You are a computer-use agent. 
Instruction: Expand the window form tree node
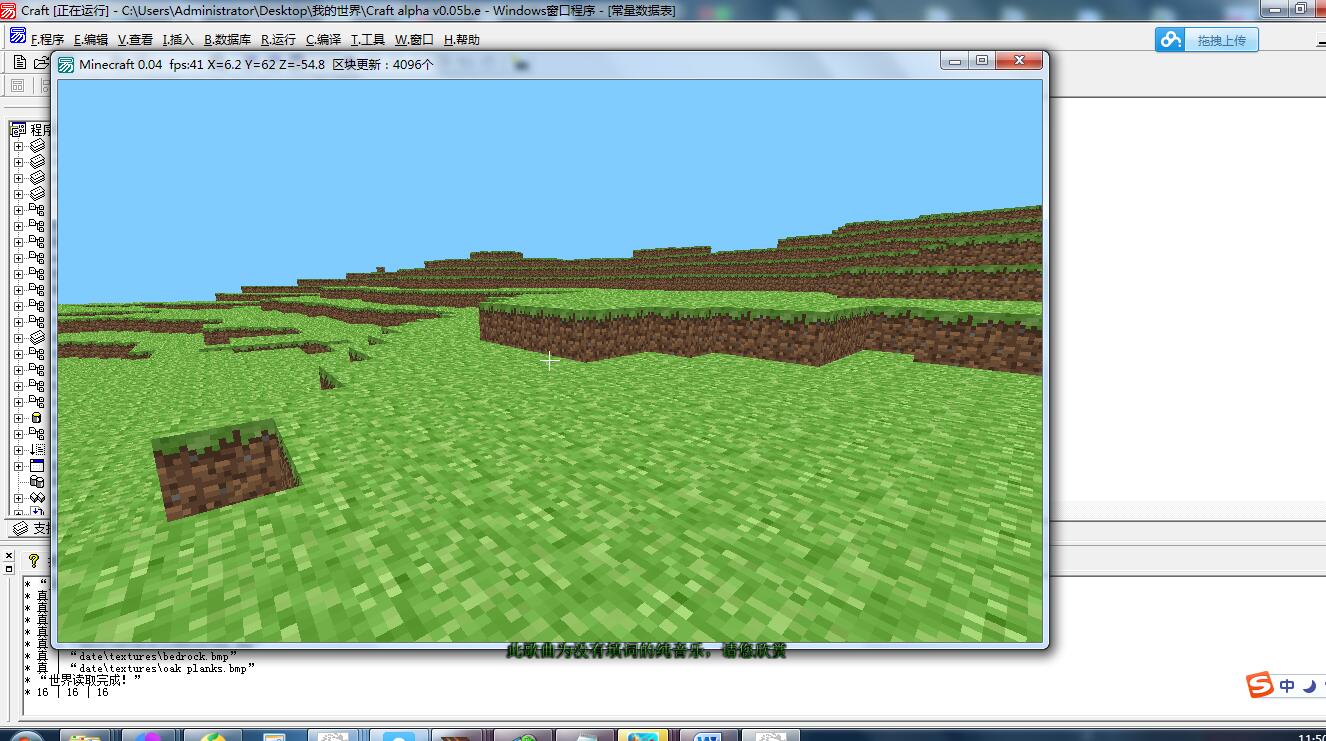[x=18, y=466]
